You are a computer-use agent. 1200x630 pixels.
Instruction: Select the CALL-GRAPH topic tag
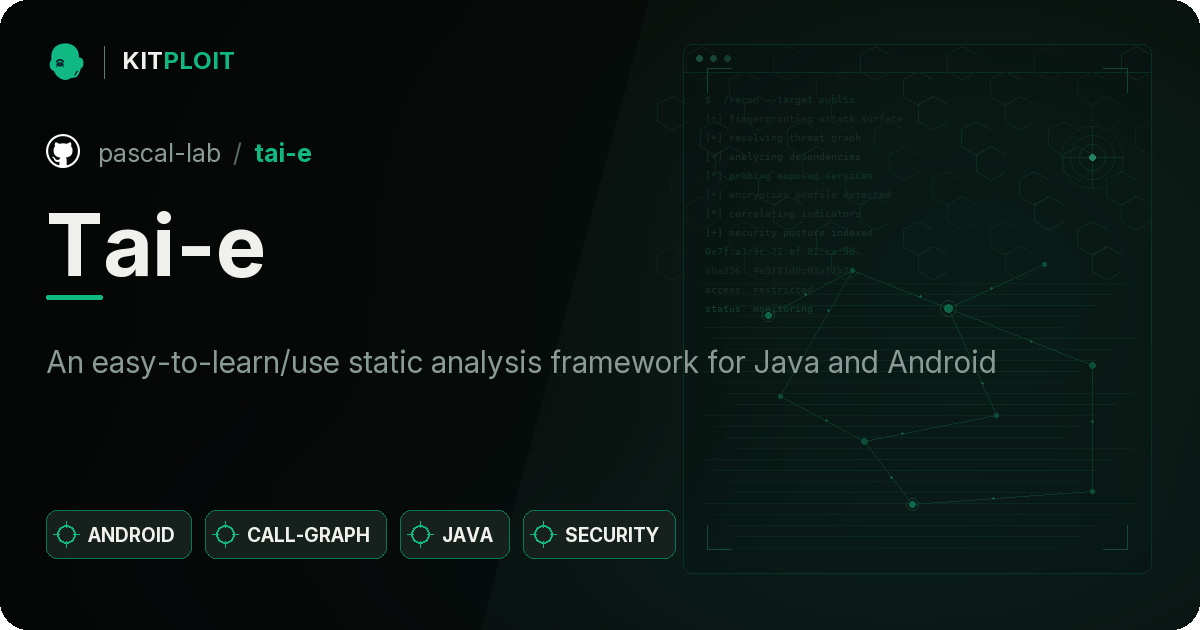click(296, 534)
